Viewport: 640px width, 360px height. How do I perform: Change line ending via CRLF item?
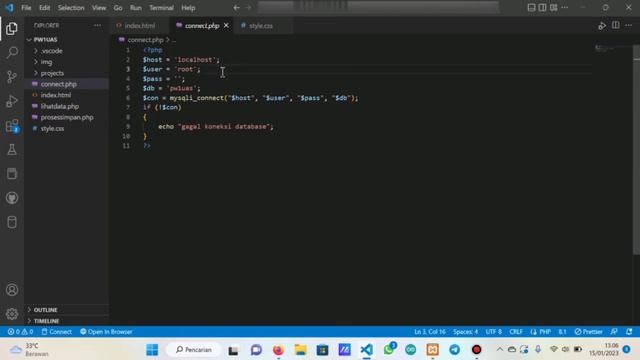[516, 332]
